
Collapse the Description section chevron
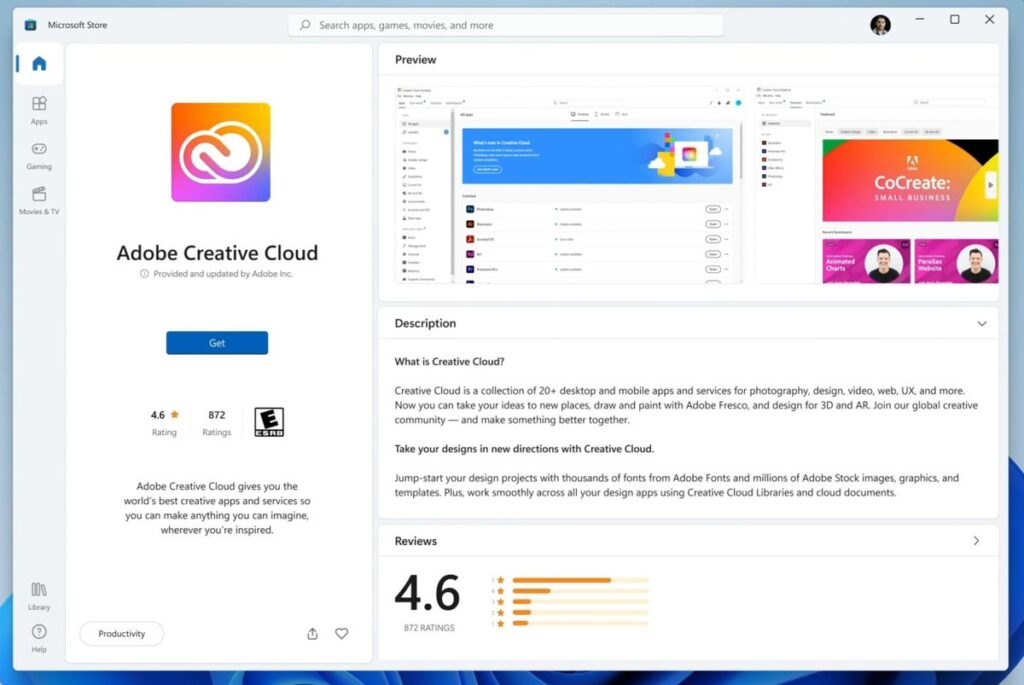[x=981, y=324]
